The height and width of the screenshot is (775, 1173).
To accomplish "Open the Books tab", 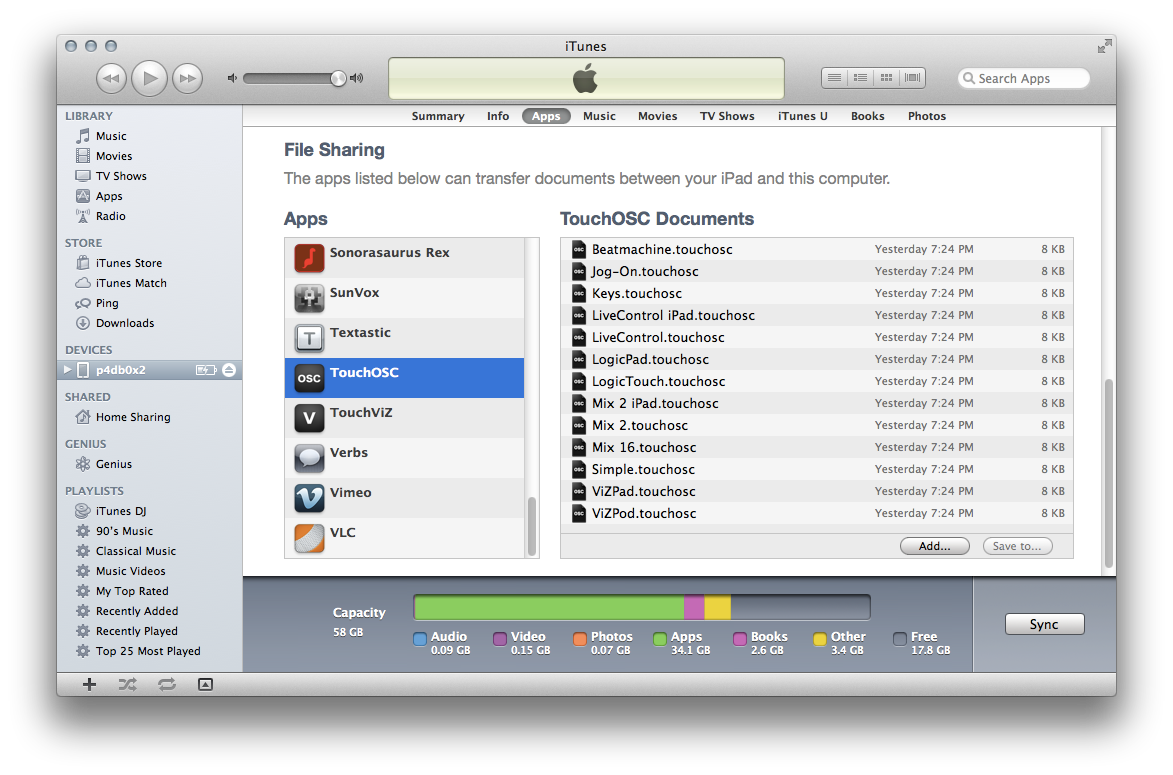I will click(868, 116).
